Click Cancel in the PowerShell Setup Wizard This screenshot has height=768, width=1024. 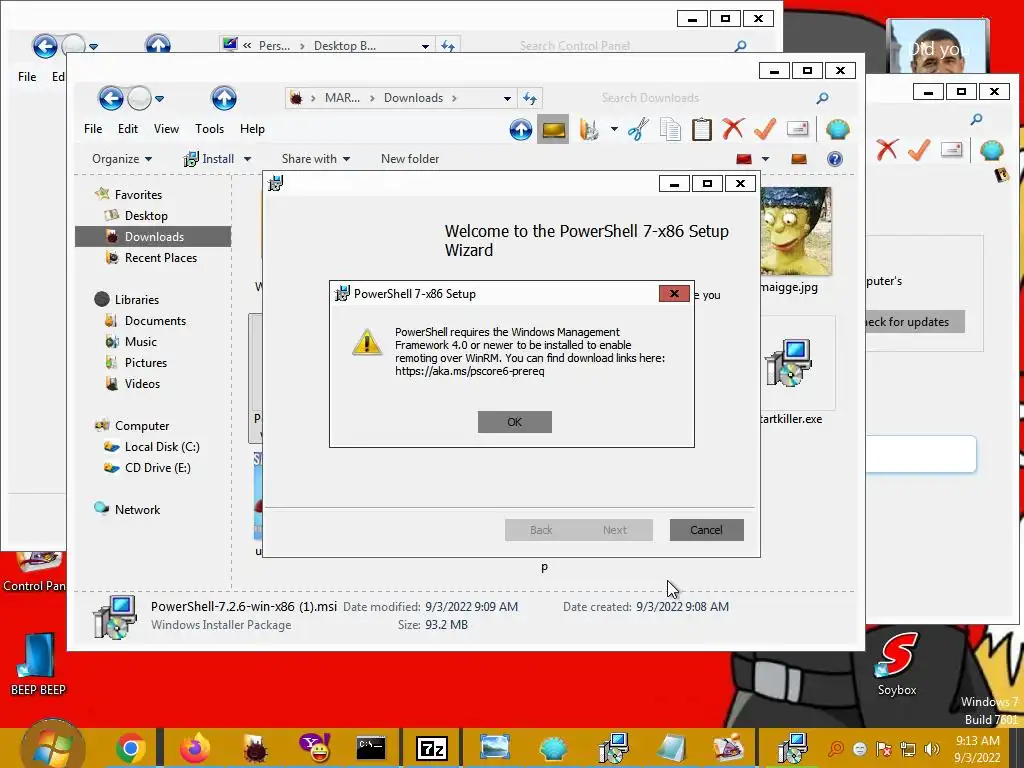(x=707, y=530)
